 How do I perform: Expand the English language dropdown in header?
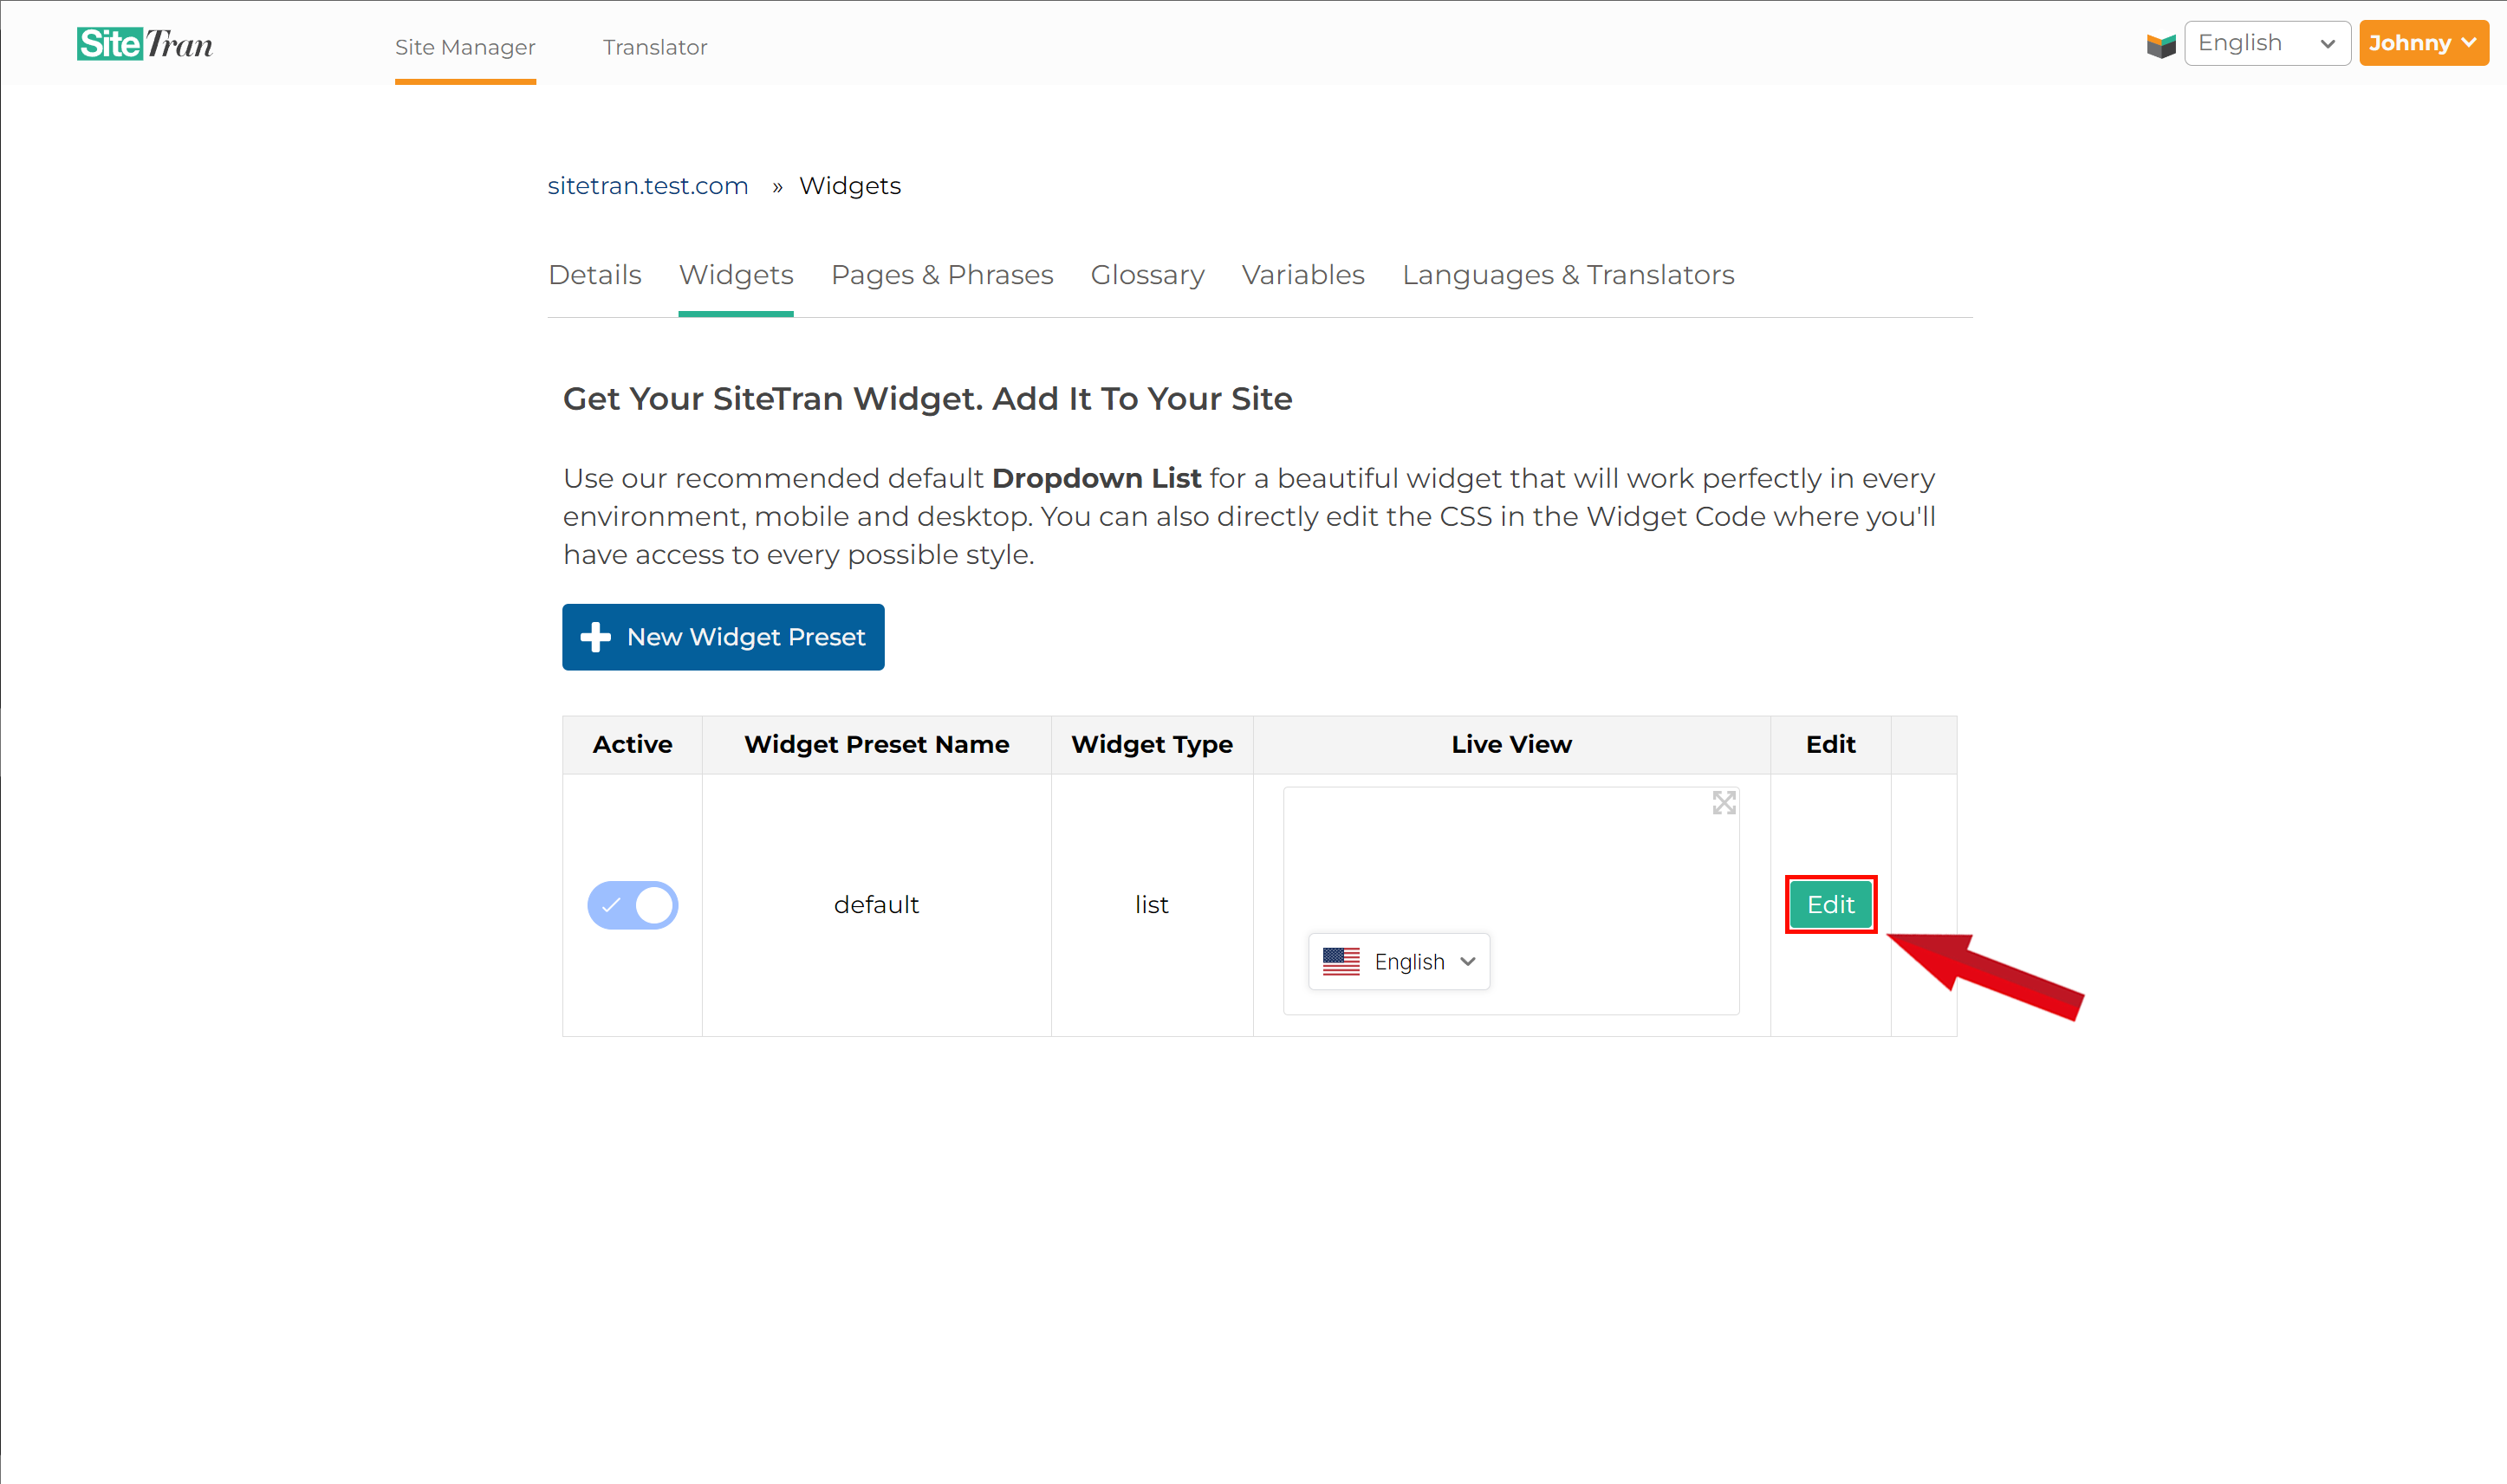coord(2267,44)
